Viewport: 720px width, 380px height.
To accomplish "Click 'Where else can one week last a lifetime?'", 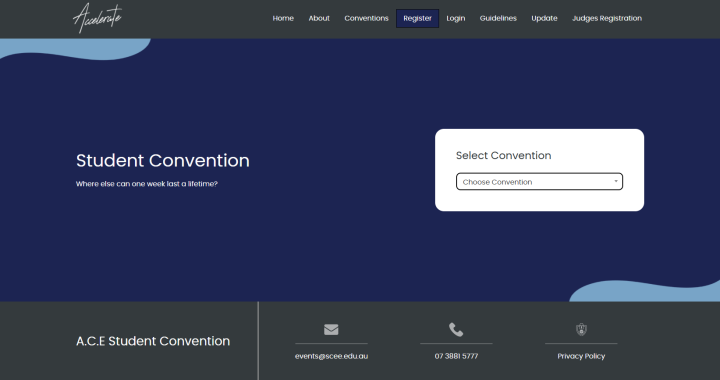I will [x=146, y=184].
